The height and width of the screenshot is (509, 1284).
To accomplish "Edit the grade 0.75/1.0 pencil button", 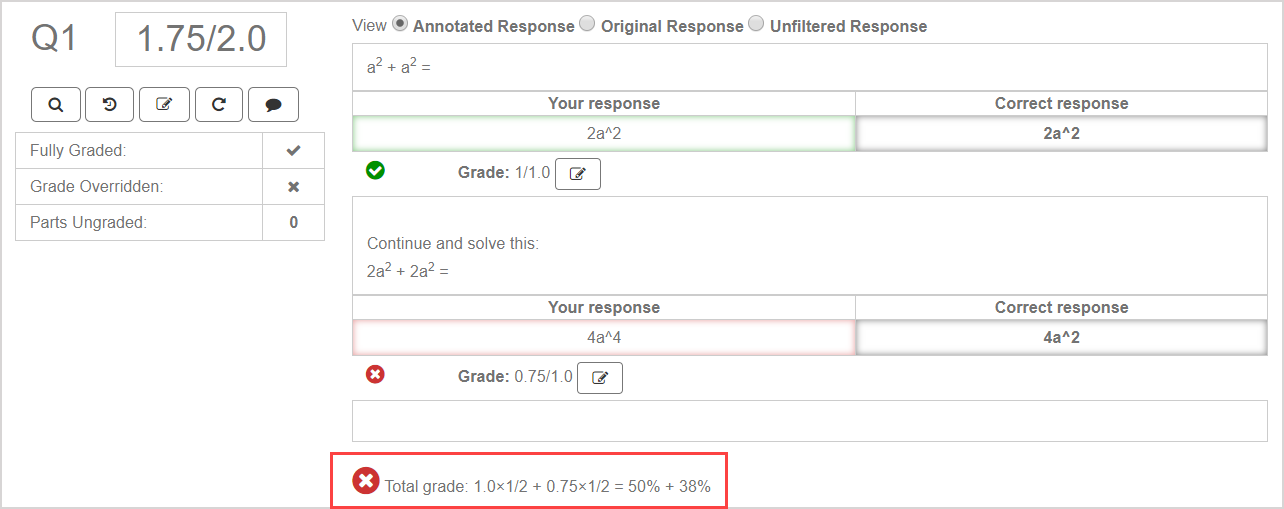I will (600, 378).
